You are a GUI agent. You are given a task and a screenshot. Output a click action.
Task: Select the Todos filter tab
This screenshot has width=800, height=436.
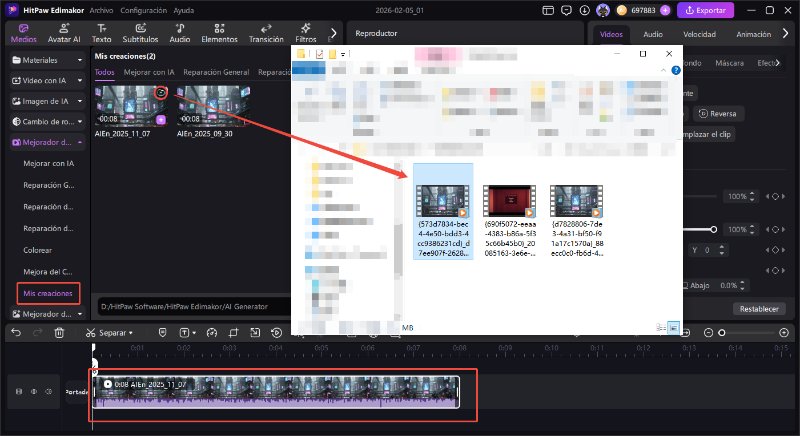tap(104, 72)
